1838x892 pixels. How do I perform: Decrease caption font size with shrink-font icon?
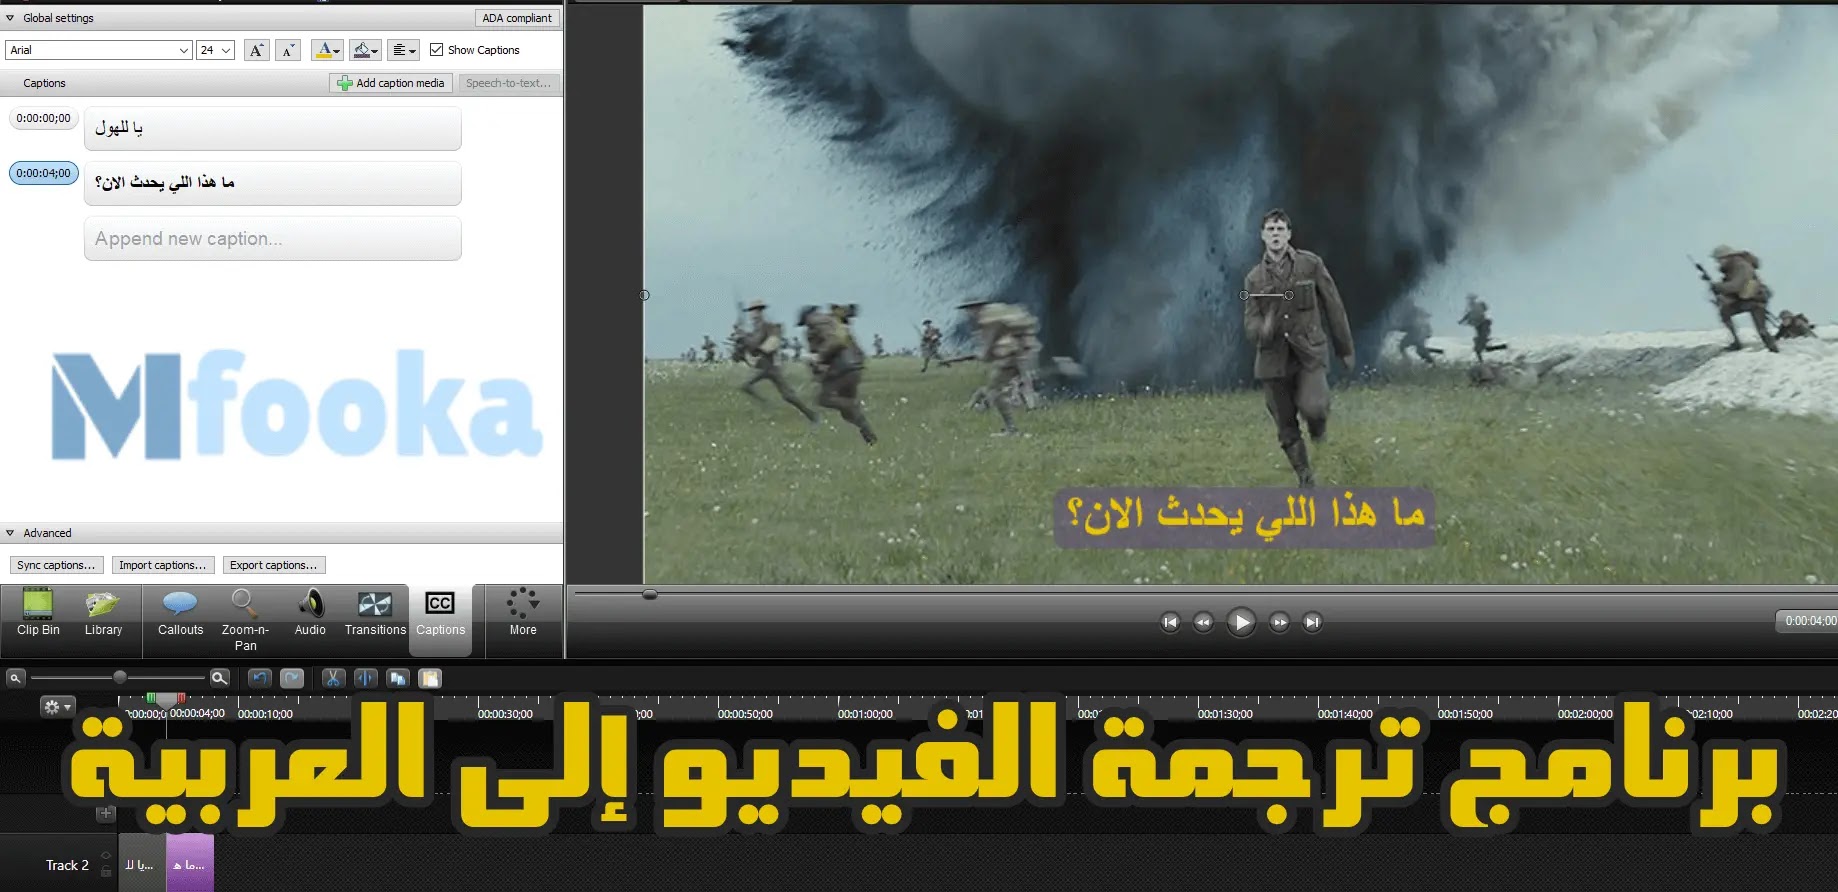[x=288, y=50]
